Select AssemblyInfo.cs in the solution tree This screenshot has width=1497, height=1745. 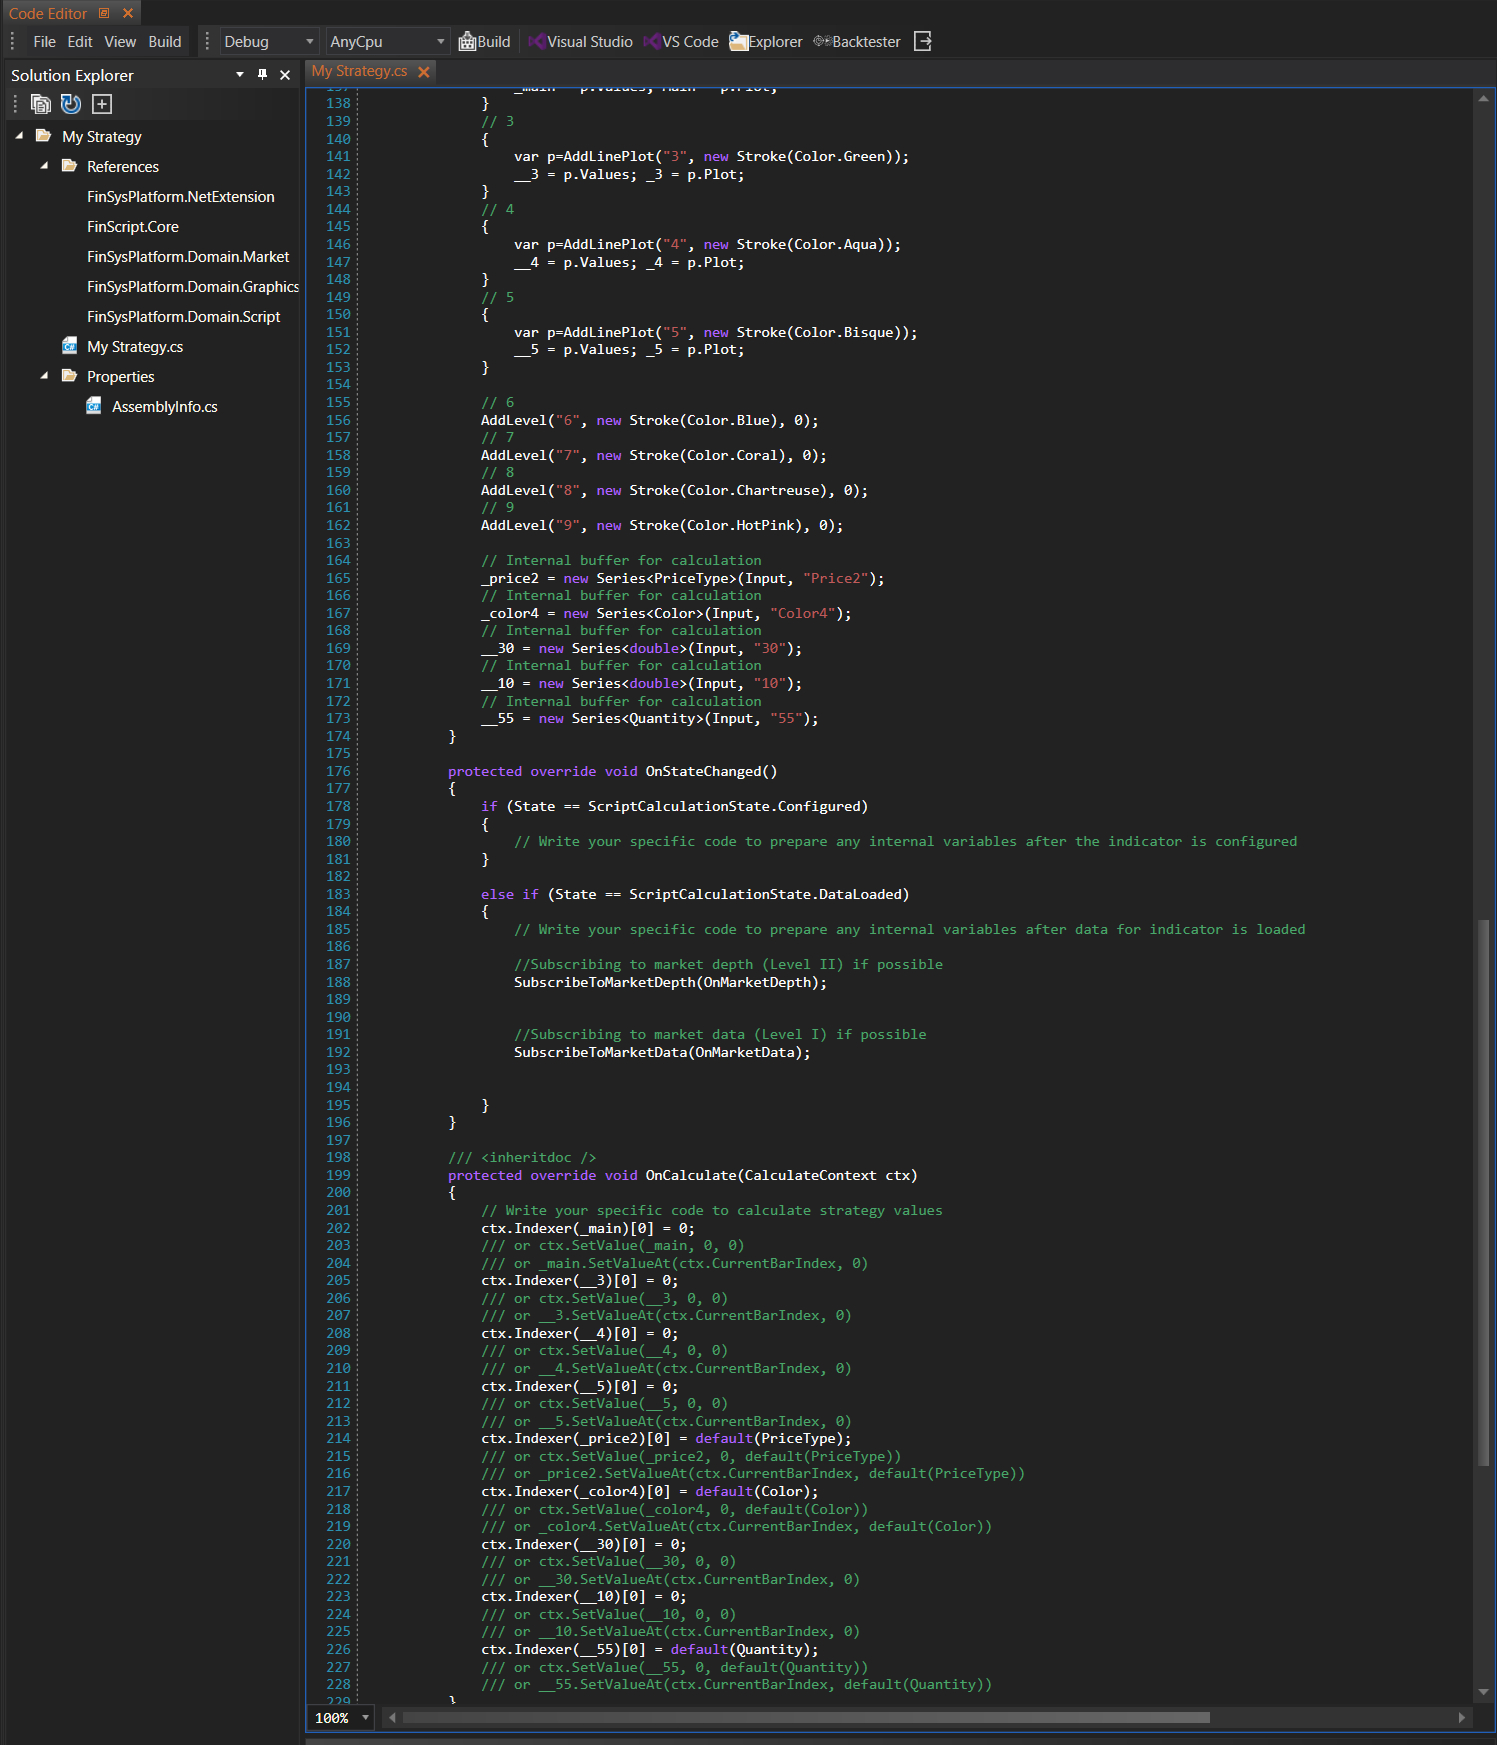pos(164,407)
